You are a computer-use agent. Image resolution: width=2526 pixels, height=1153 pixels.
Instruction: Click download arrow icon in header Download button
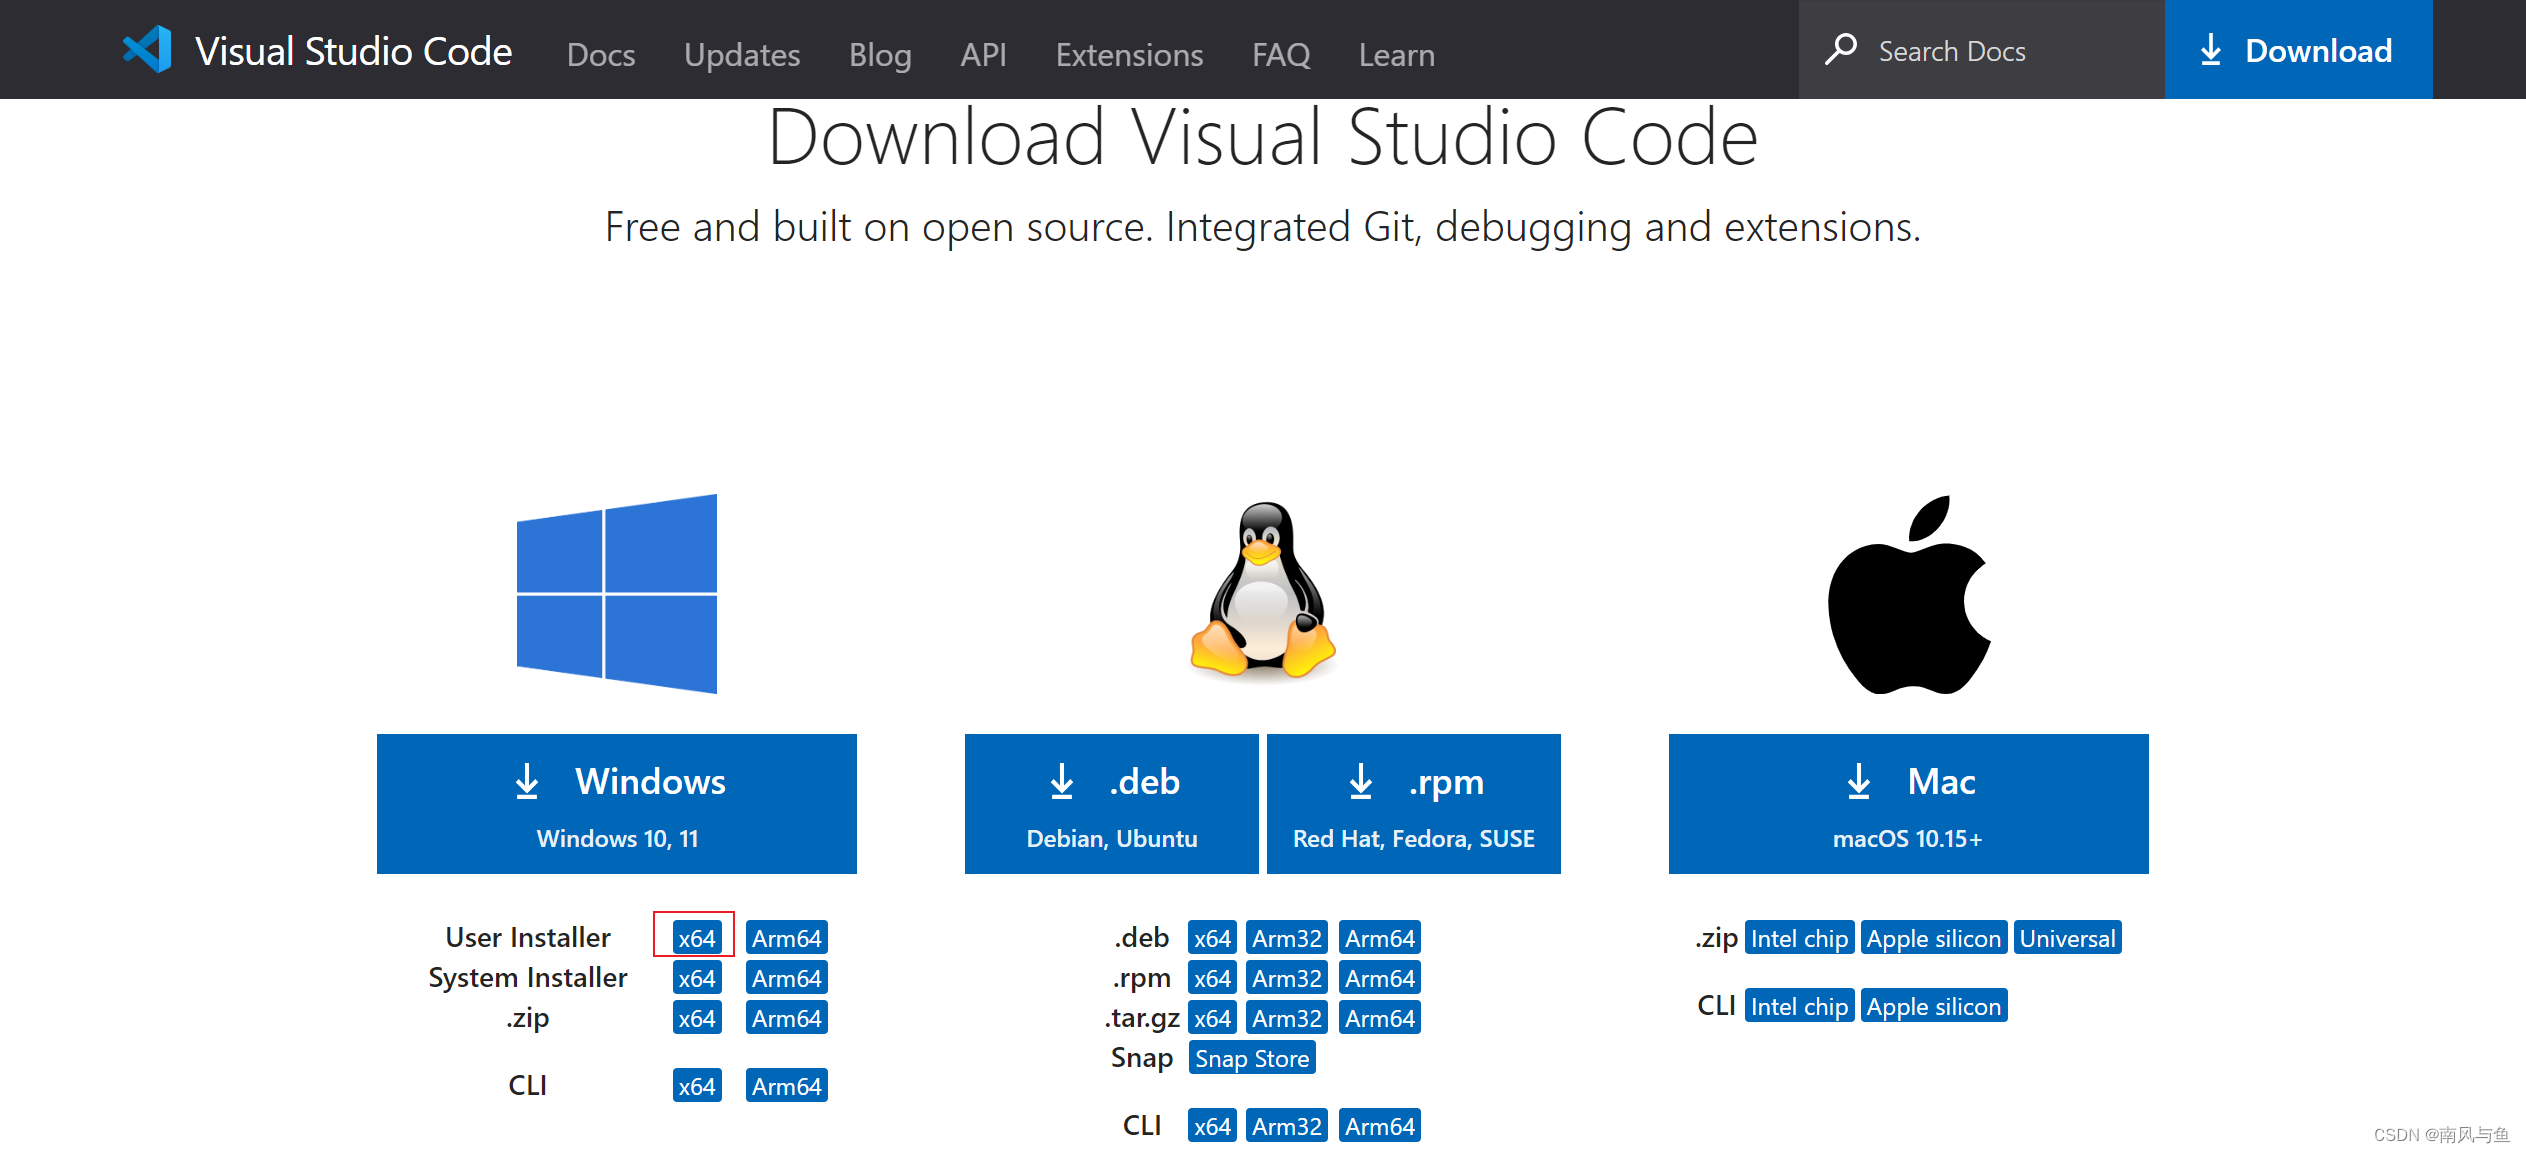[2211, 50]
